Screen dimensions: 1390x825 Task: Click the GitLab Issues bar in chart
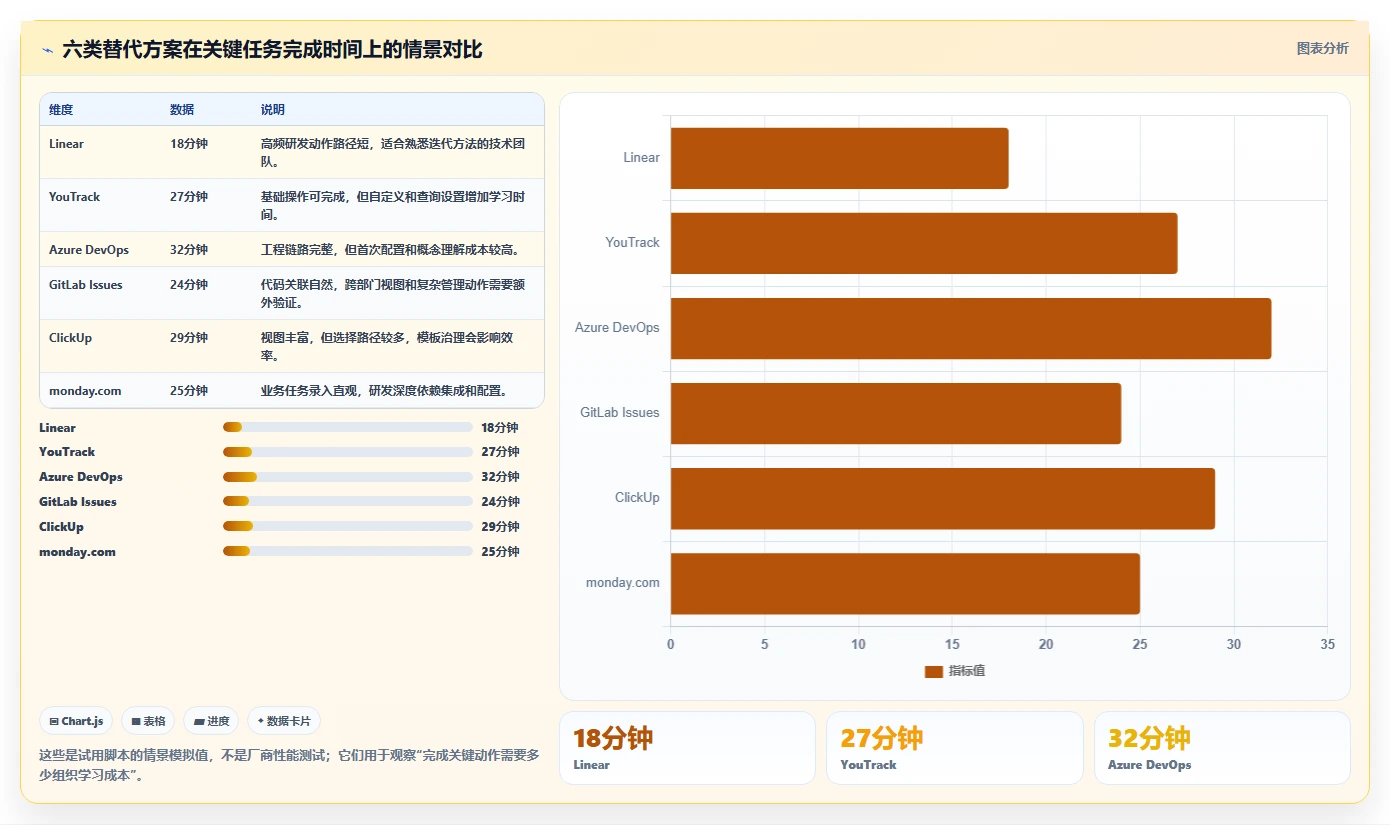click(x=896, y=413)
